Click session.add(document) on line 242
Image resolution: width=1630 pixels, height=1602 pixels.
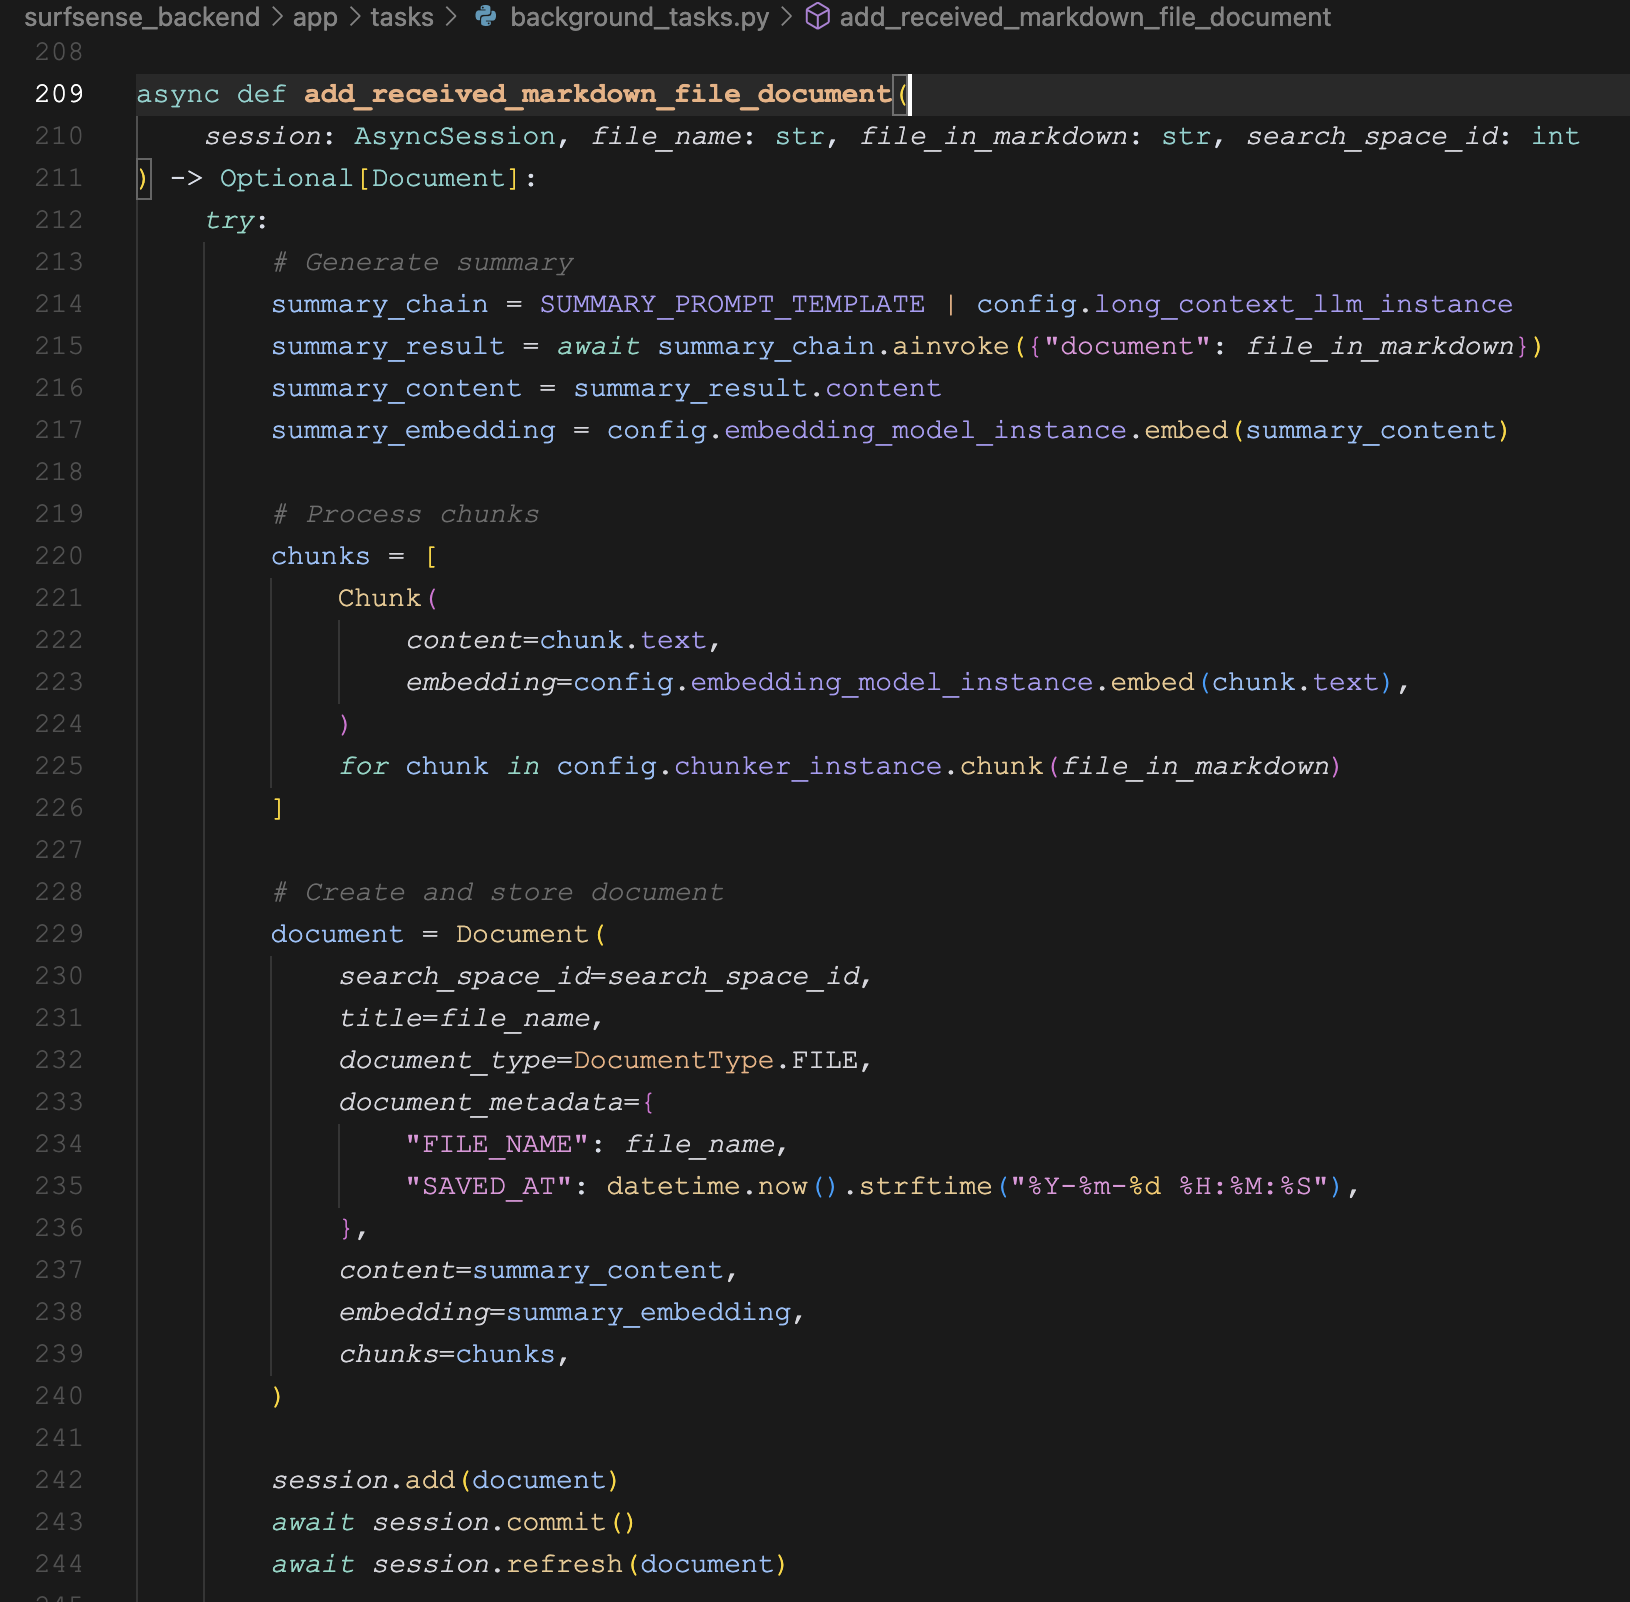point(446,1480)
